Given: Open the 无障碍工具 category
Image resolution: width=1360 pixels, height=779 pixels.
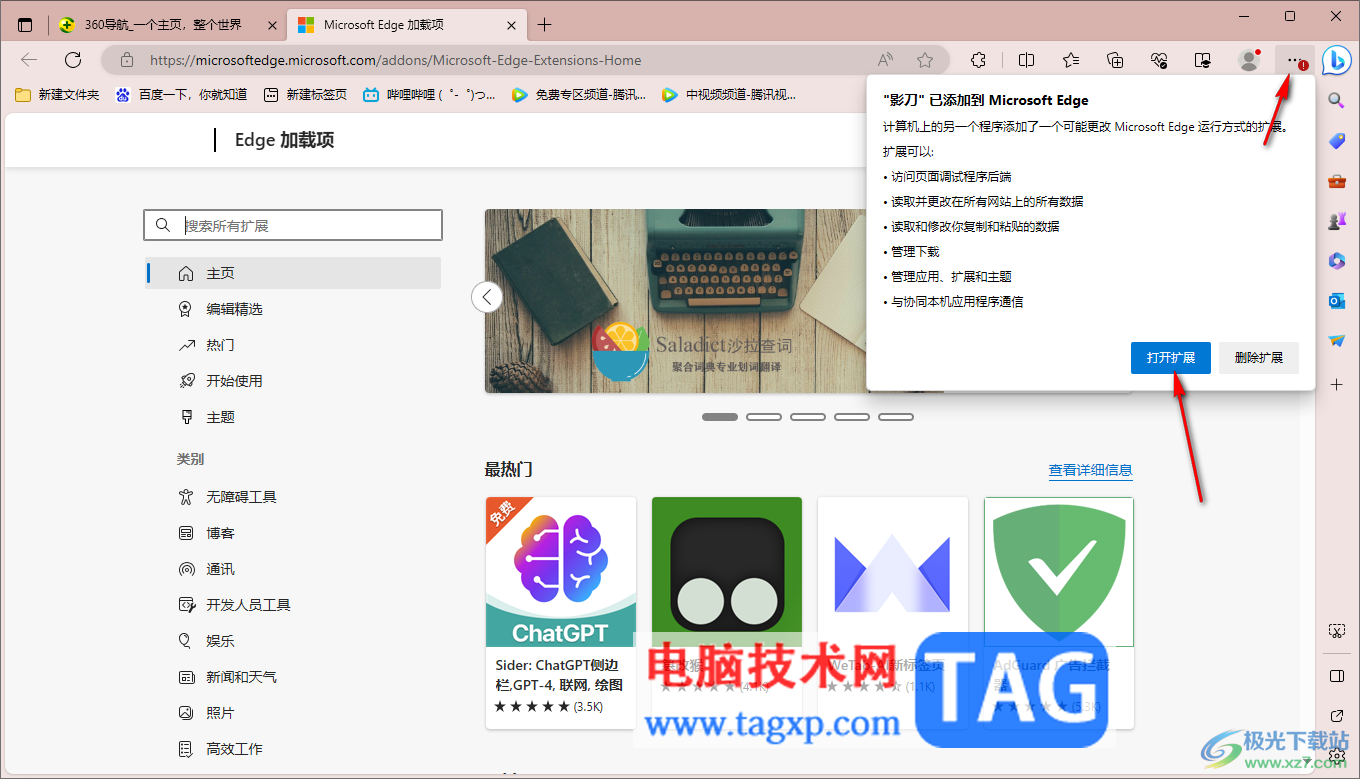Looking at the screenshot, I should pyautogui.click(x=293, y=497).
